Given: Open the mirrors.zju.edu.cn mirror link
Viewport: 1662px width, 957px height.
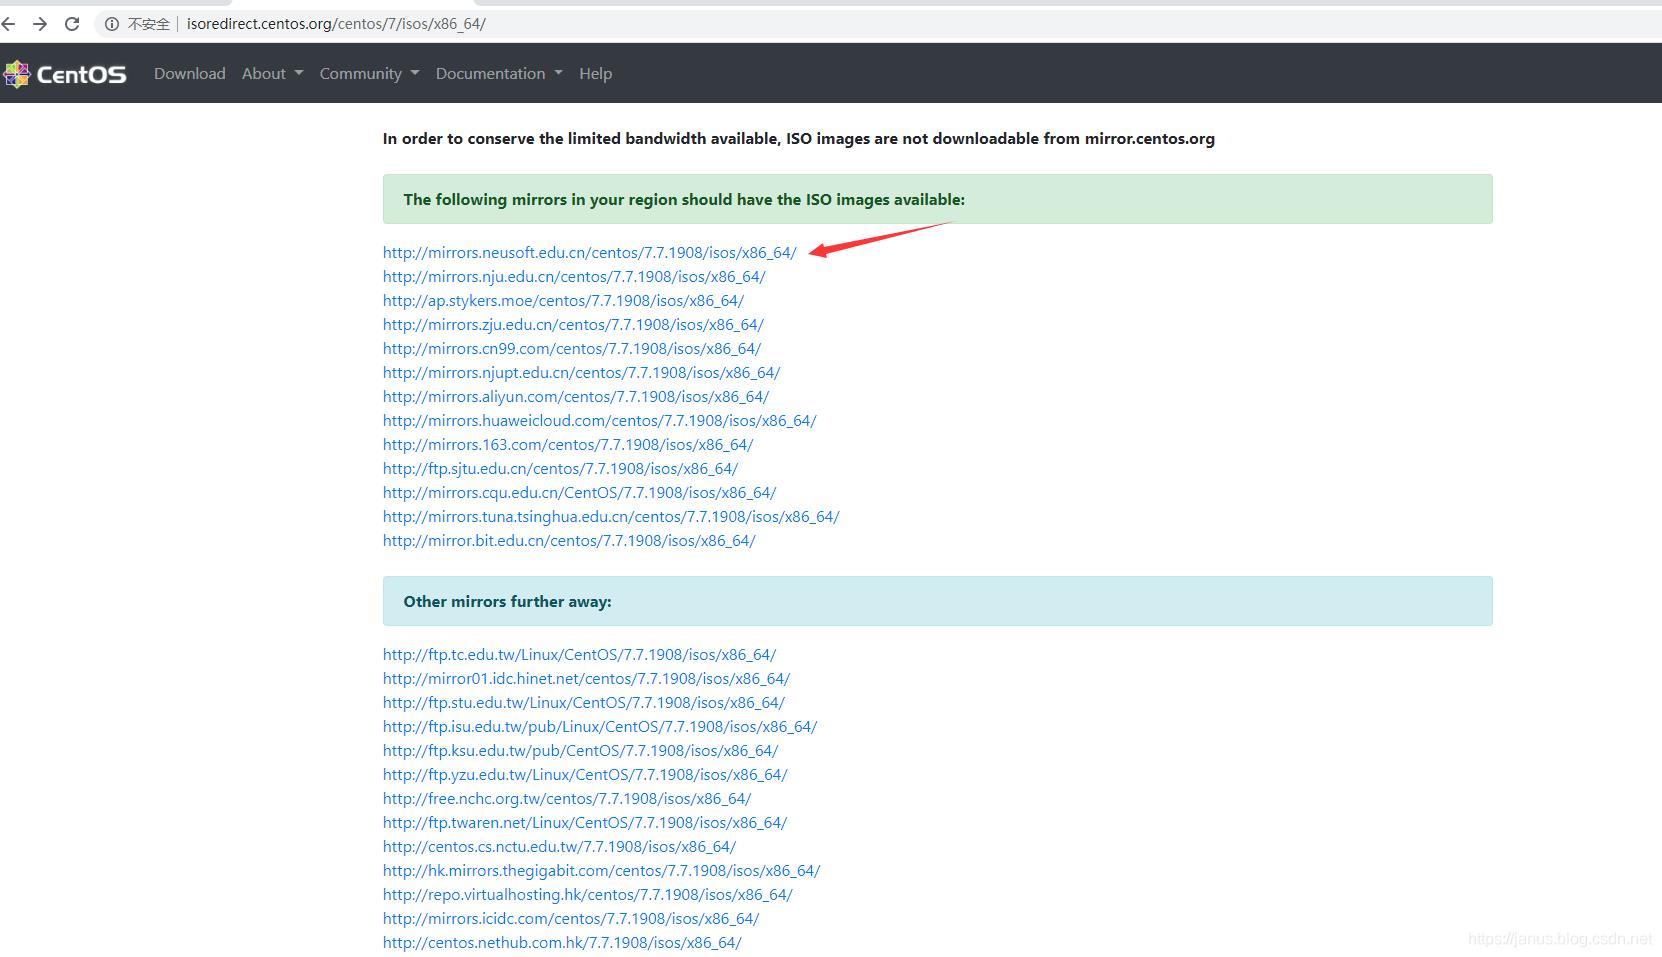Looking at the screenshot, I should pyautogui.click(x=573, y=325).
